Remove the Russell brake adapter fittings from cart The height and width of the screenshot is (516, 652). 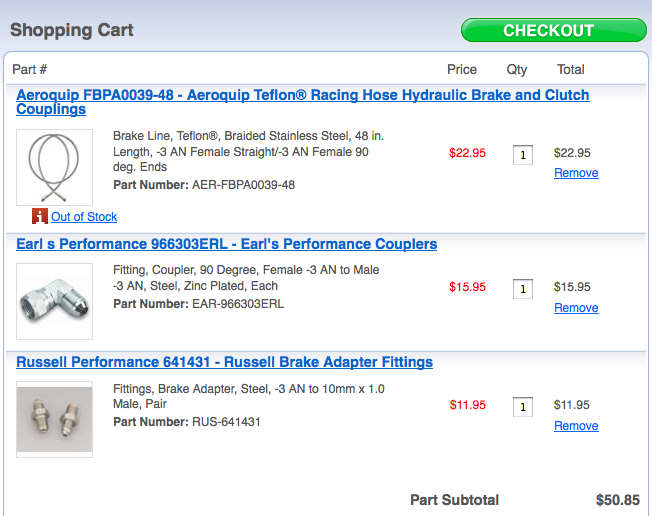576,426
